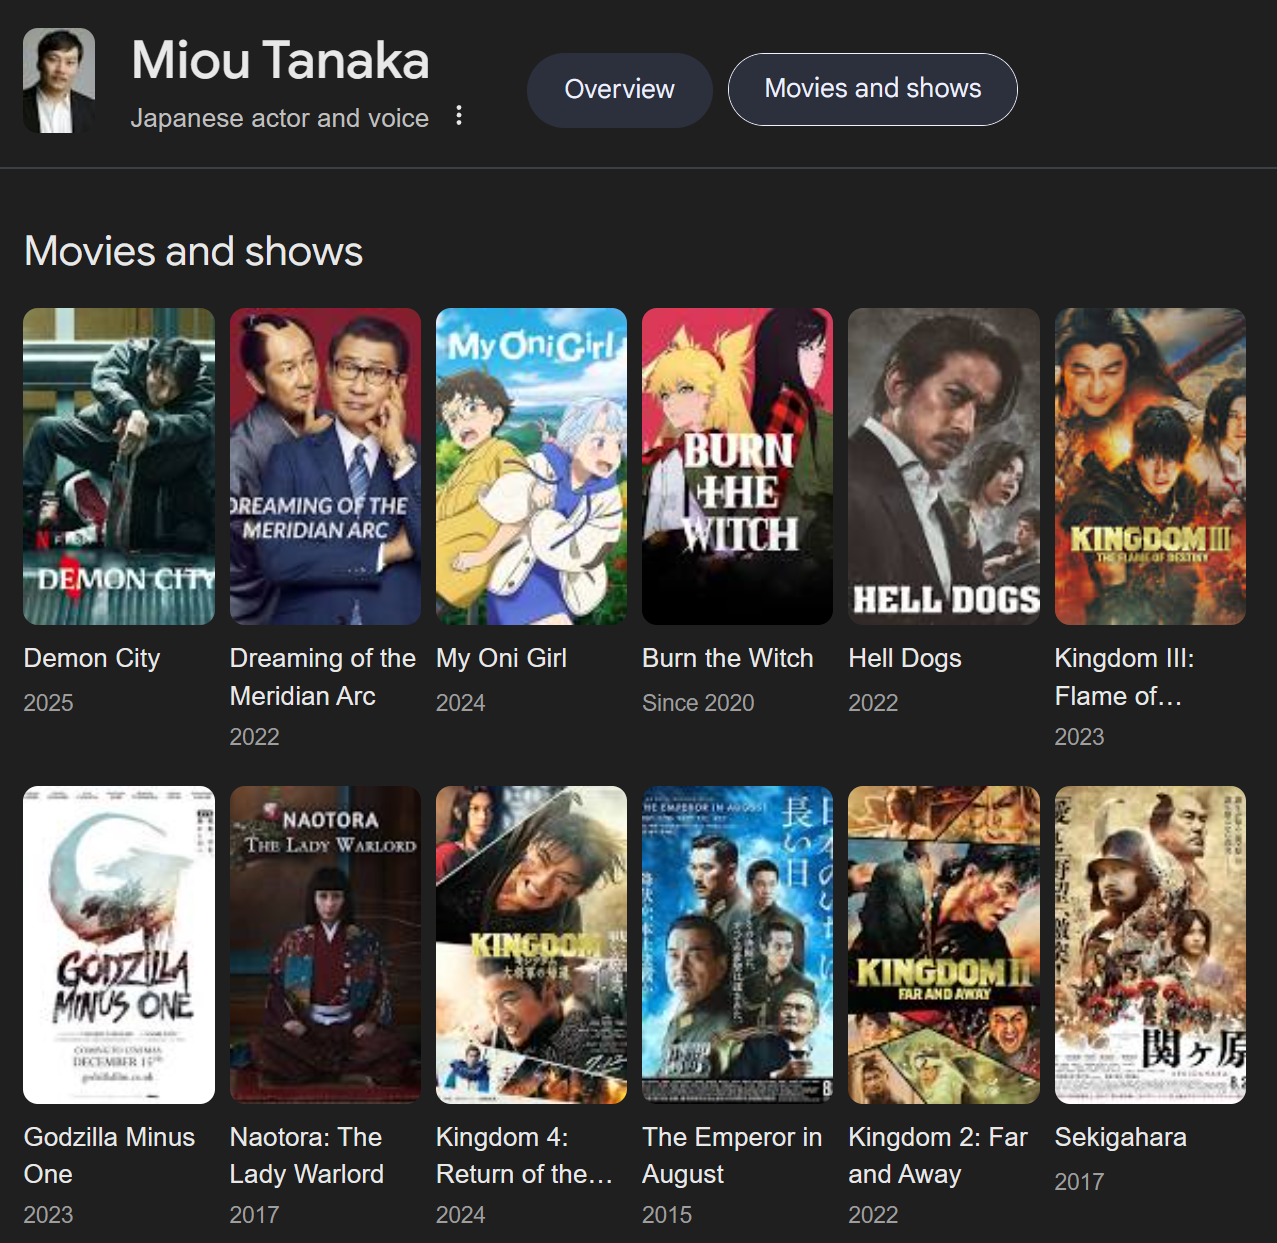Open the Kingdom 4 poster
This screenshot has width=1277, height=1243.
531,945
